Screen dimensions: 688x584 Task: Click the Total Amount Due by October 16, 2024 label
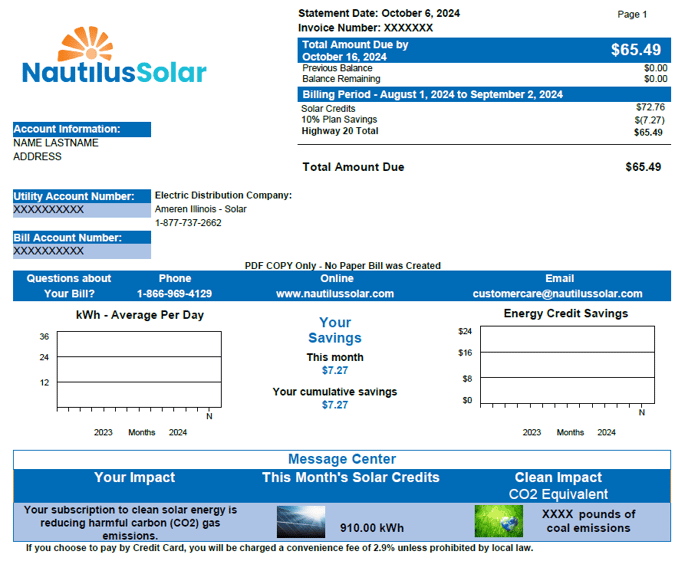pyautogui.click(x=355, y=50)
